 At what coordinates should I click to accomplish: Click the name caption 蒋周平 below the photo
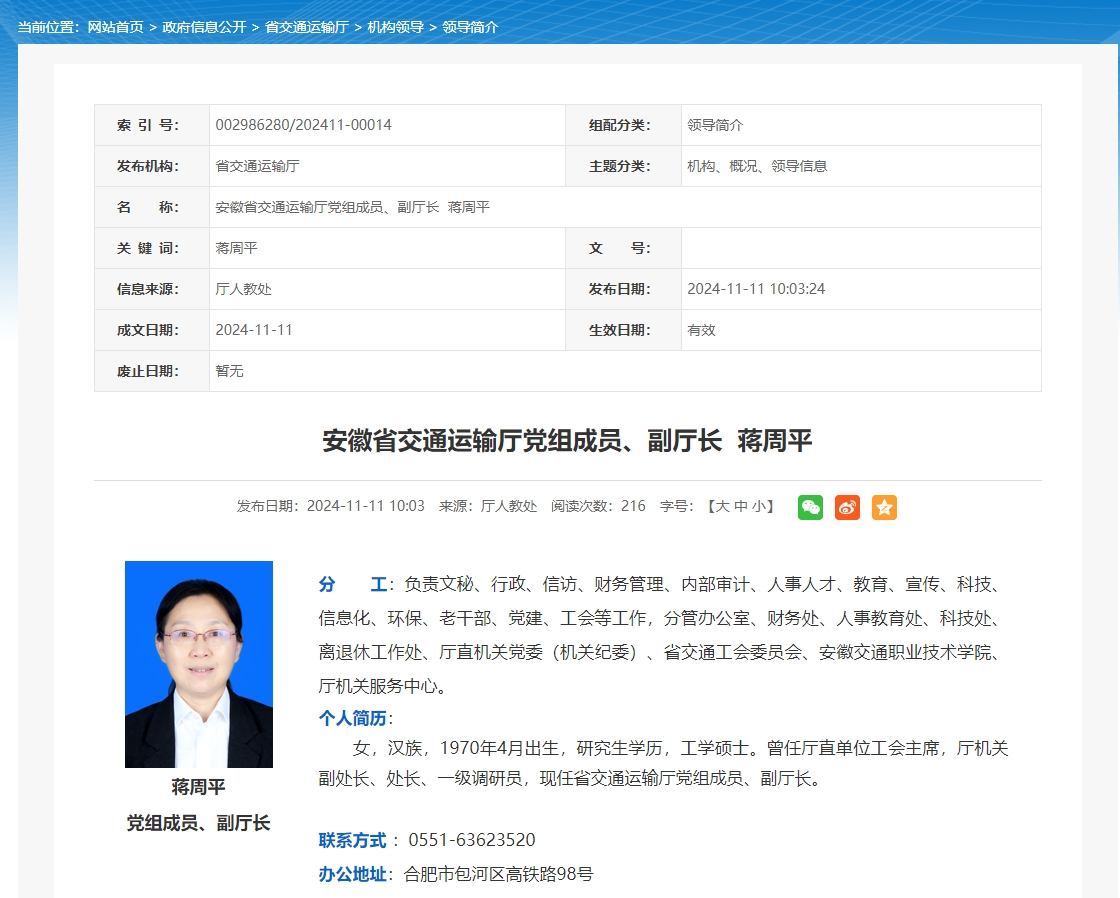[199, 787]
